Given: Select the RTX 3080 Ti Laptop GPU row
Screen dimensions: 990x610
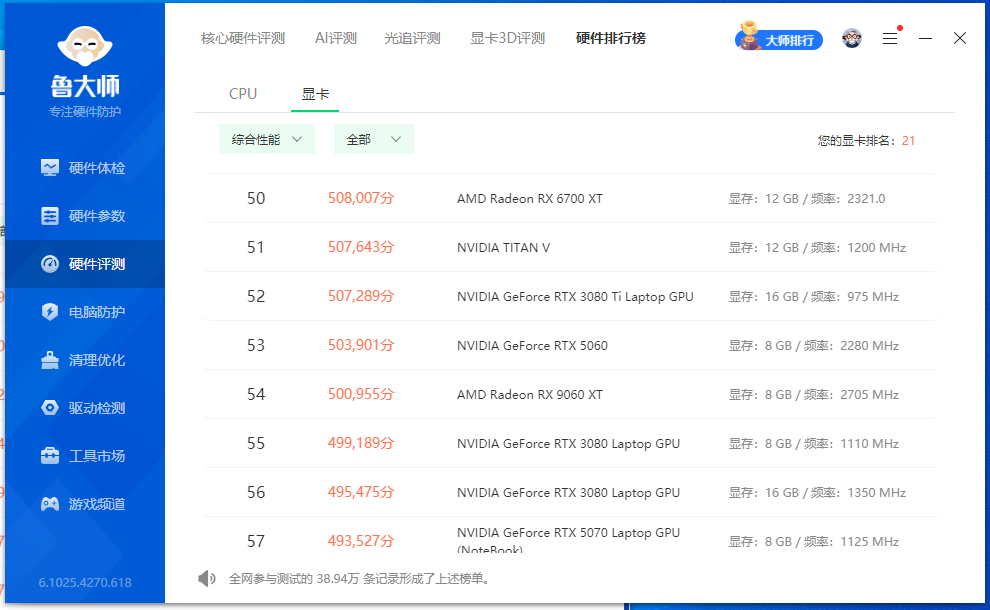Looking at the screenshot, I should pos(571,296).
